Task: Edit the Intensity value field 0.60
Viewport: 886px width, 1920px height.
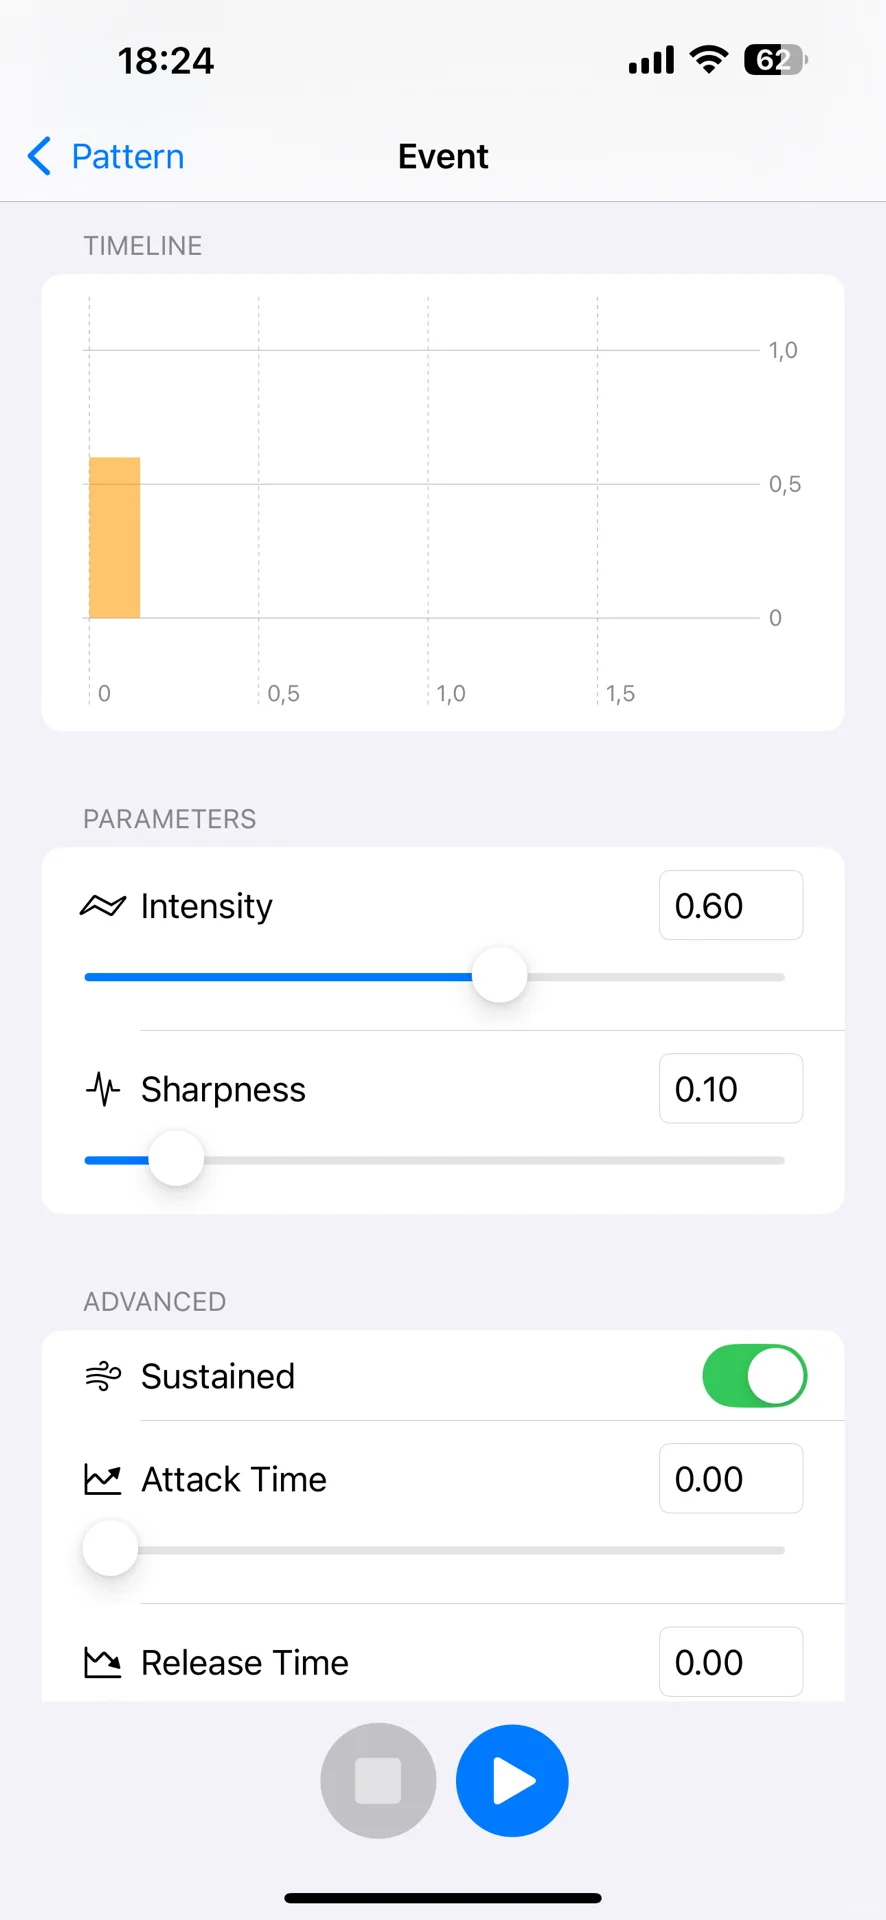Action: (730, 906)
